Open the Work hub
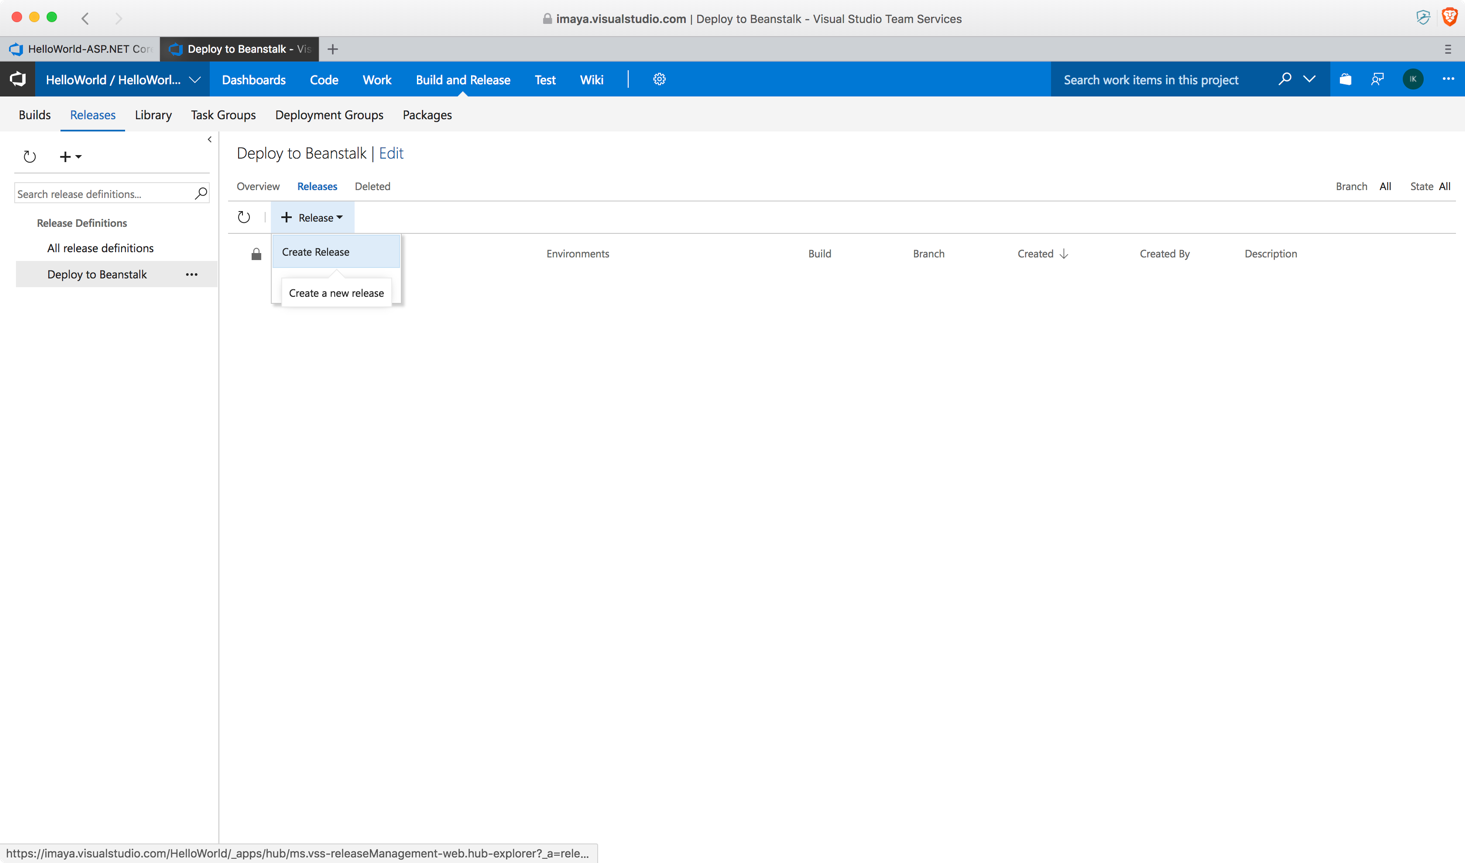The height and width of the screenshot is (863, 1465). click(377, 80)
